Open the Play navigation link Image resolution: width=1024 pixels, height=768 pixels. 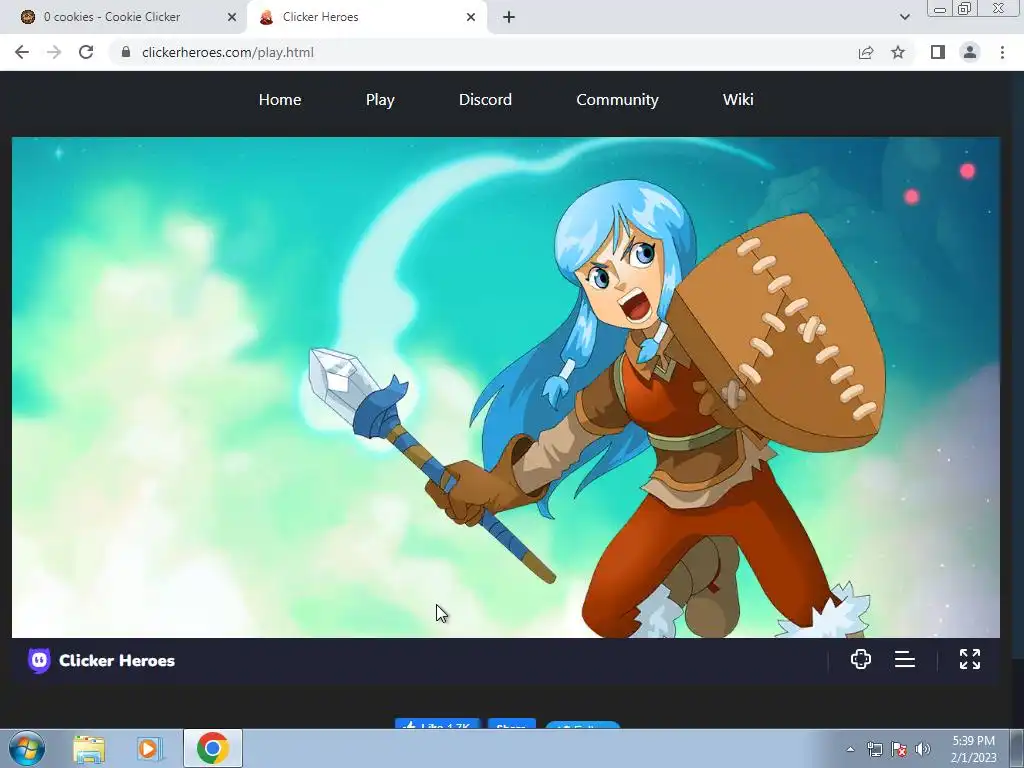[380, 100]
